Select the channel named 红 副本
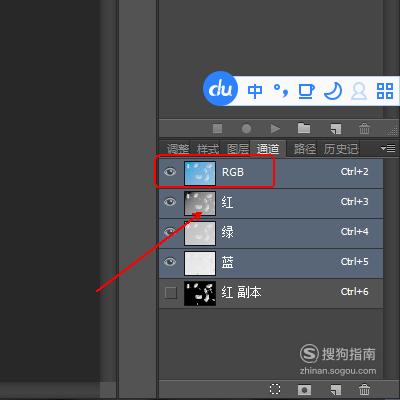 coord(241,292)
